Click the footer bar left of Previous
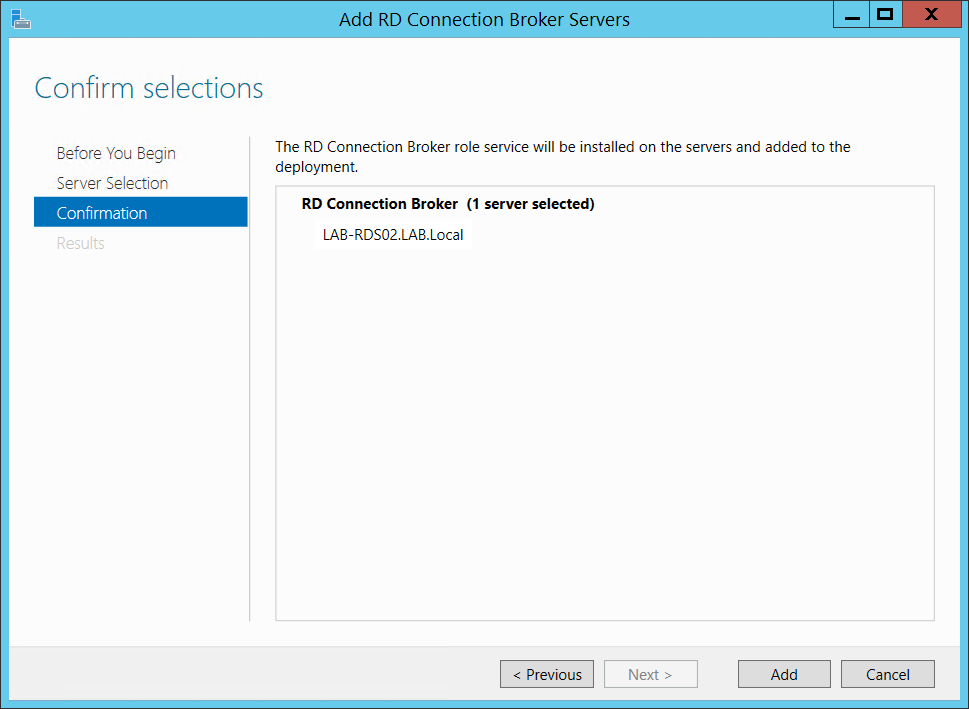Image resolution: width=969 pixels, height=709 pixels. 250,674
